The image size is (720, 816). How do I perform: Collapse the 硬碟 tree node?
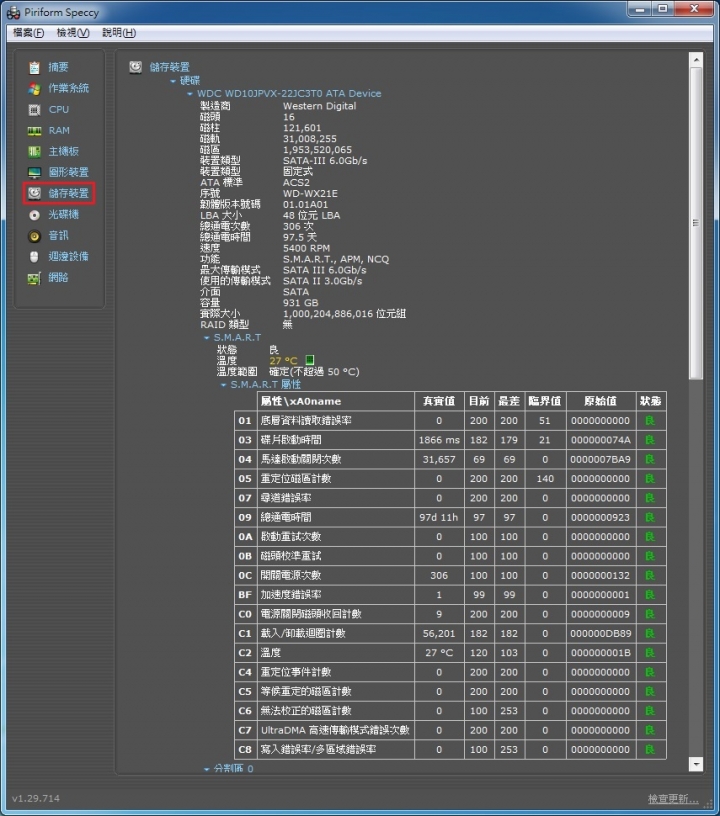tap(173, 81)
